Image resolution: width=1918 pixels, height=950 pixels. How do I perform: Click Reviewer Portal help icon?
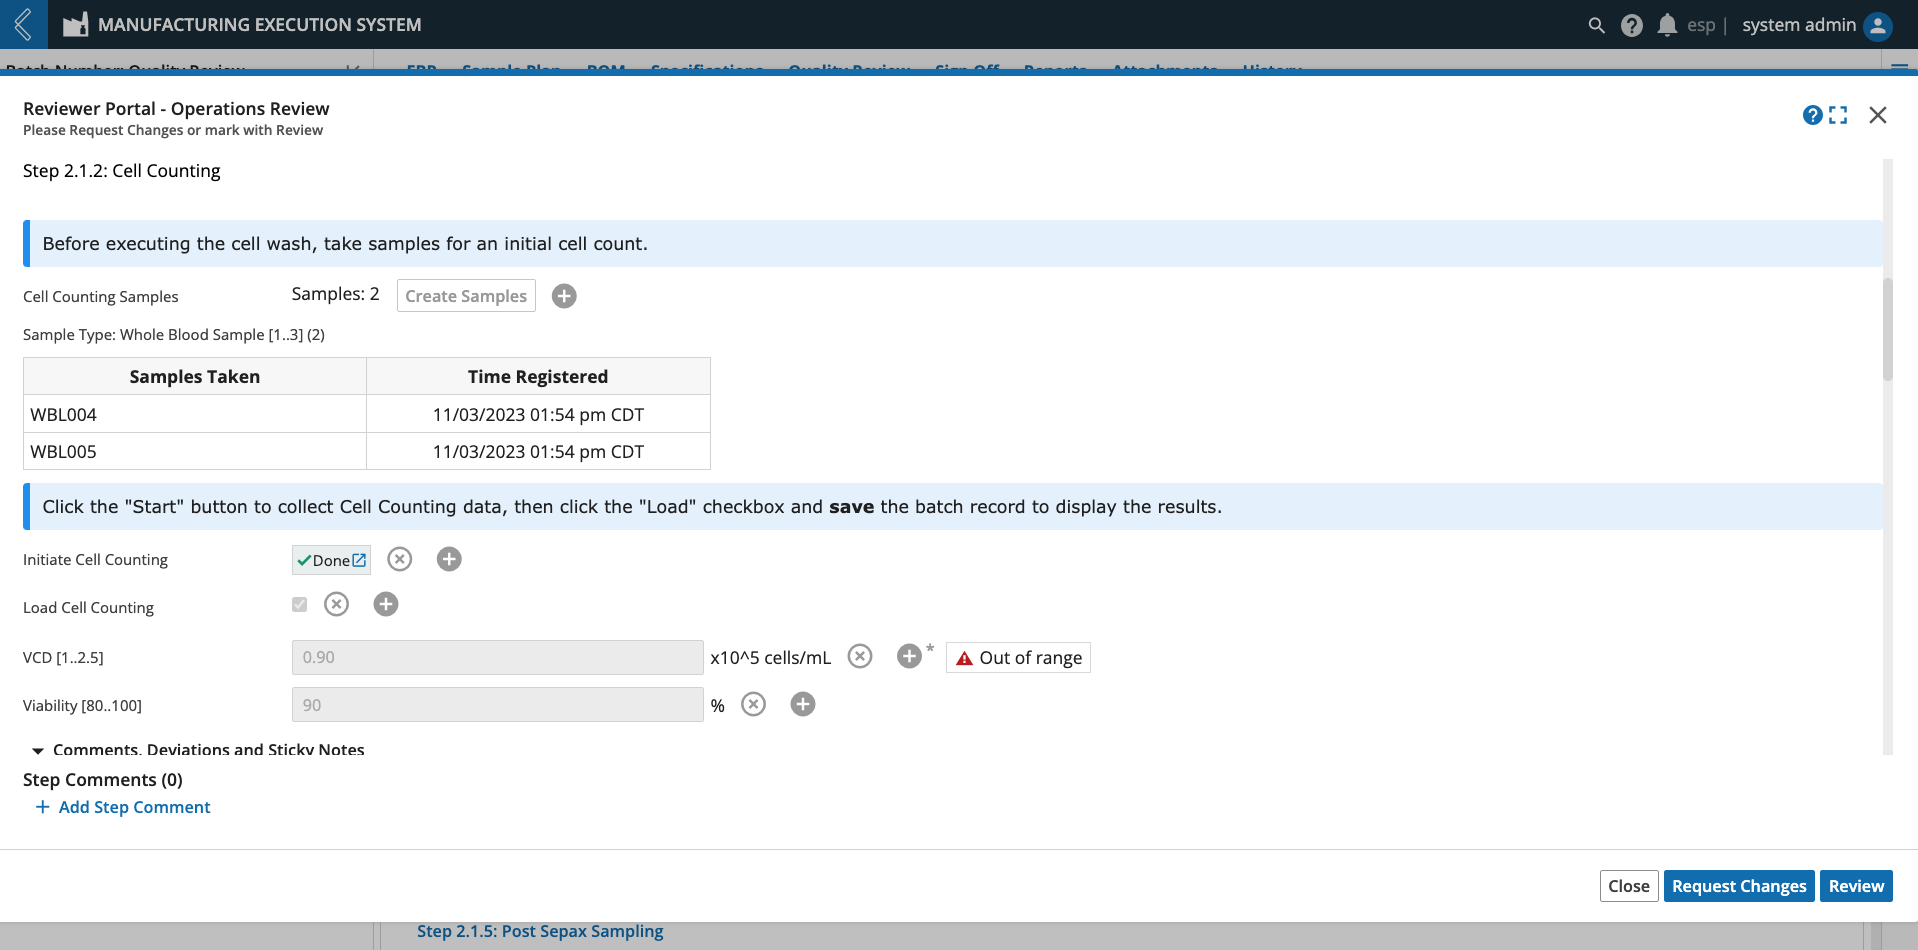pyautogui.click(x=1812, y=115)
